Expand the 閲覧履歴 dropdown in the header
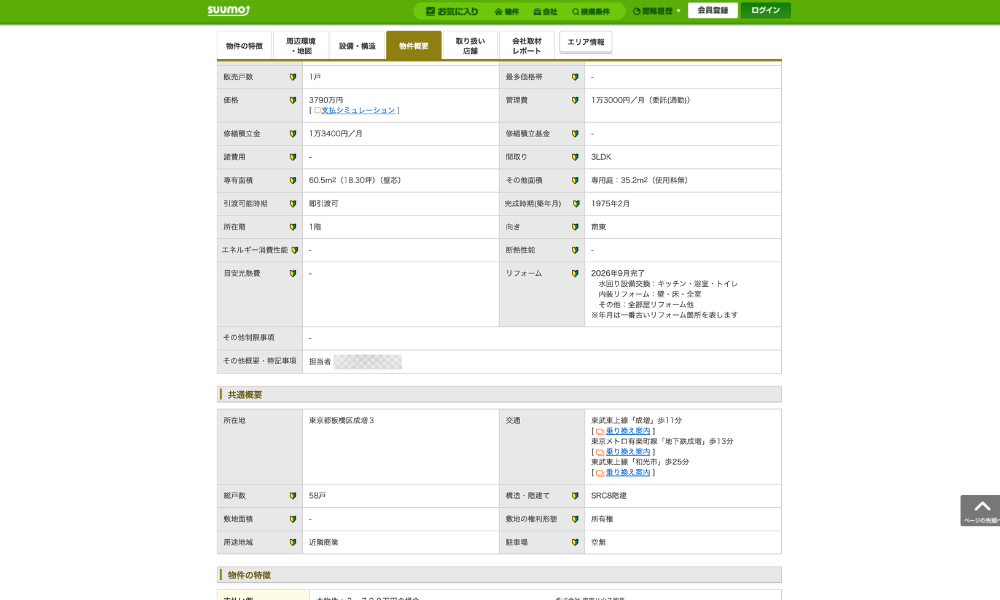1000x600 pixels. click(x=656, y=11)
